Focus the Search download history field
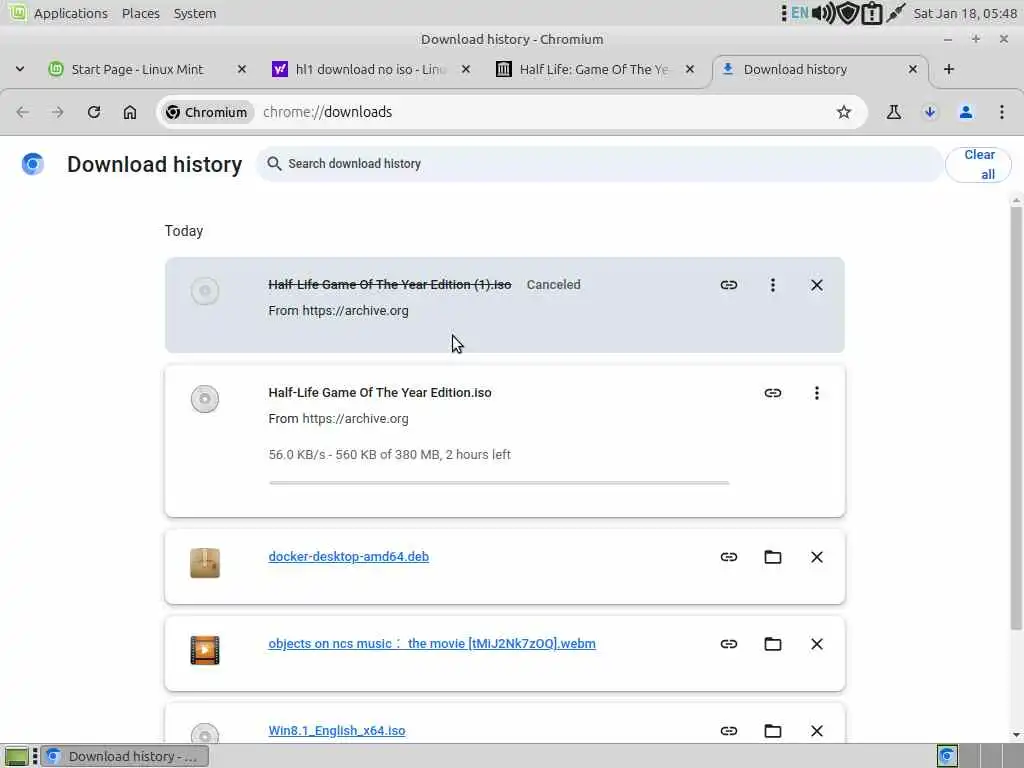Image resolution: width=1024 pixels, height=768 pixels. [x=600, y=164]
